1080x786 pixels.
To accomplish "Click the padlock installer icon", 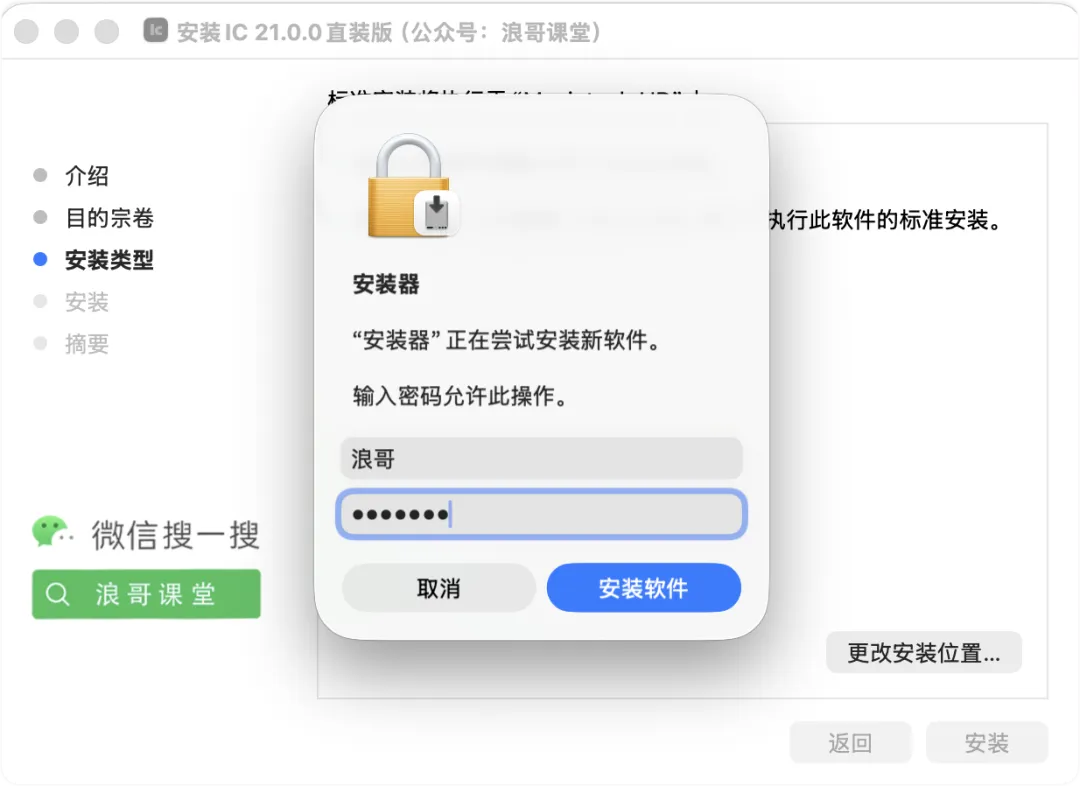I will [409, 185].
